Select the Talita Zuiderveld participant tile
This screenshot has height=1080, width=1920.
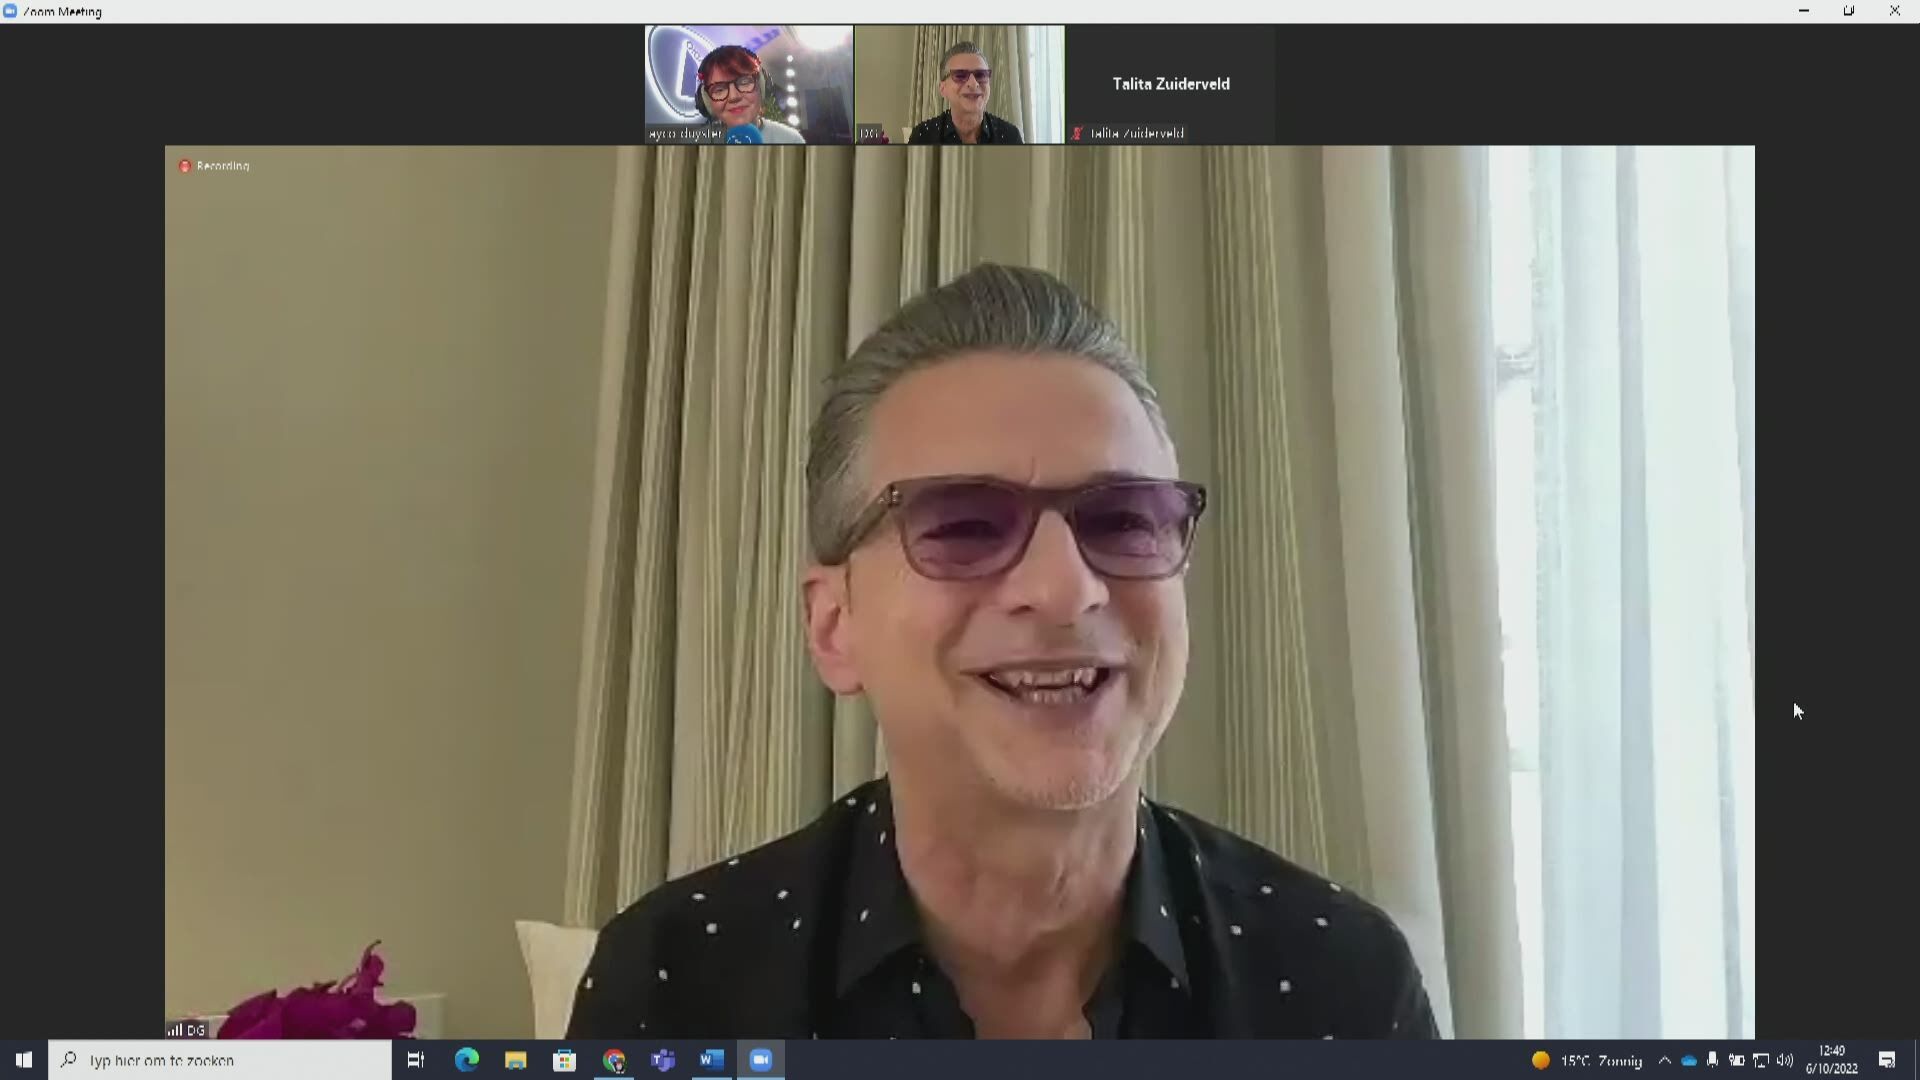(x=1170, y=84)
